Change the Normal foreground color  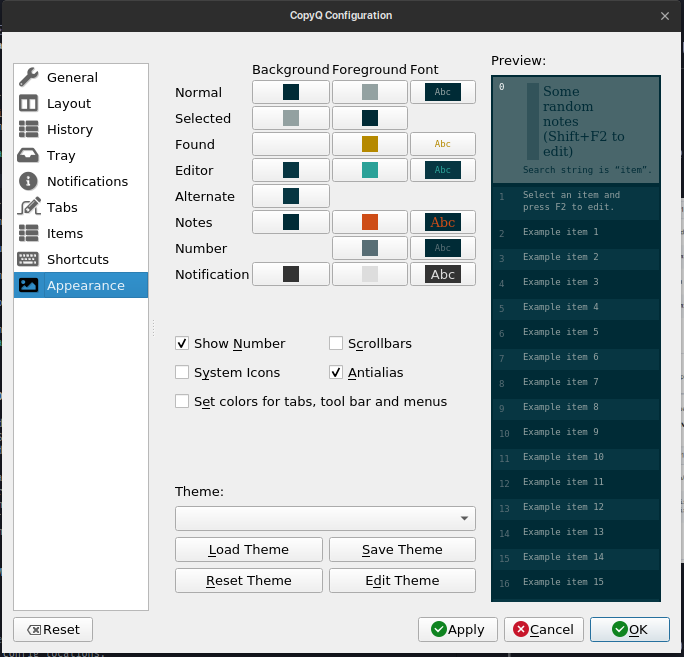point(370,92)
